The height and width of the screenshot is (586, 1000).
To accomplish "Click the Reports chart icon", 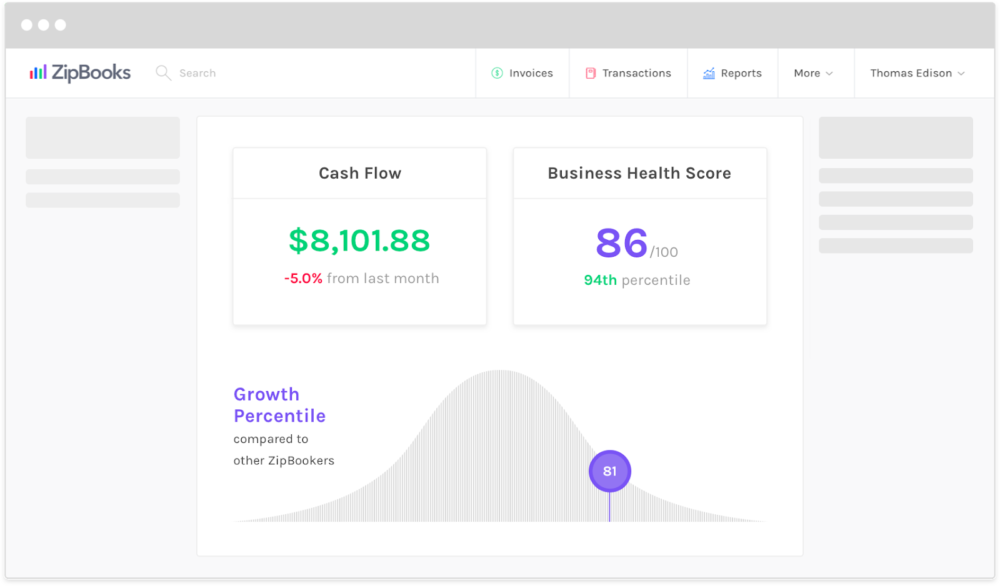I will (x=709, y=73).
